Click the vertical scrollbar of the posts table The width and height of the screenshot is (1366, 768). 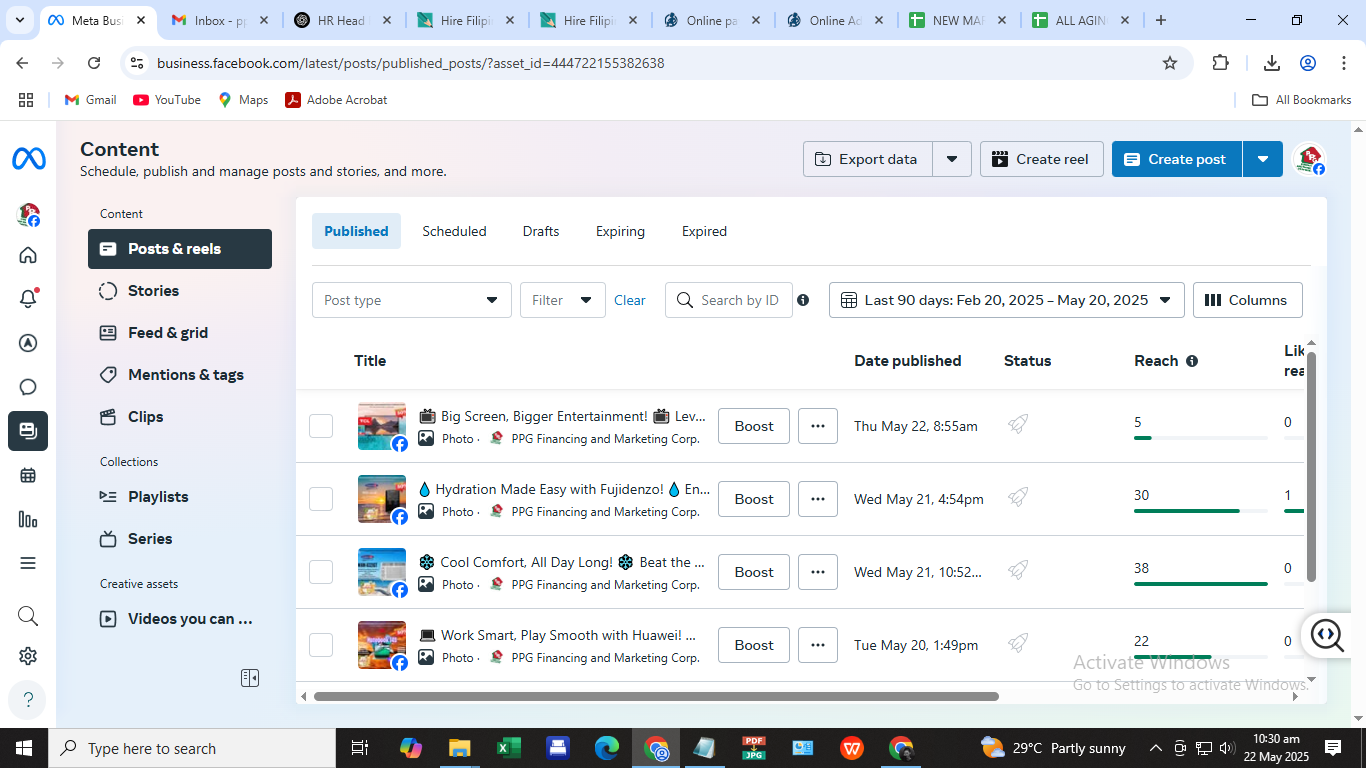pos(1312,466)
